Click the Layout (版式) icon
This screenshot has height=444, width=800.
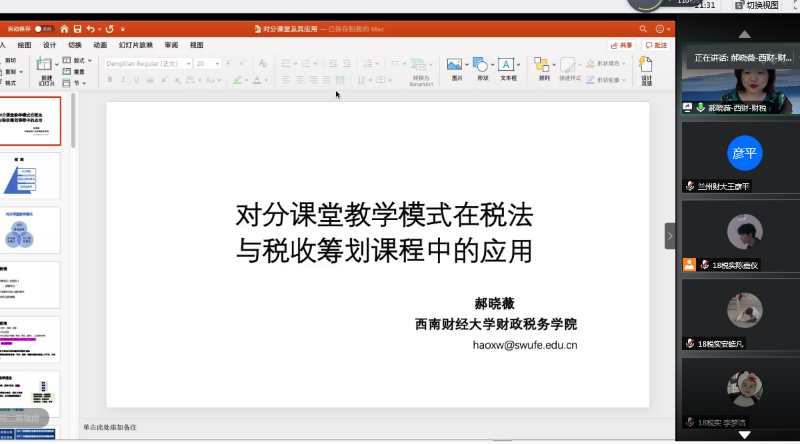[67, 60]
